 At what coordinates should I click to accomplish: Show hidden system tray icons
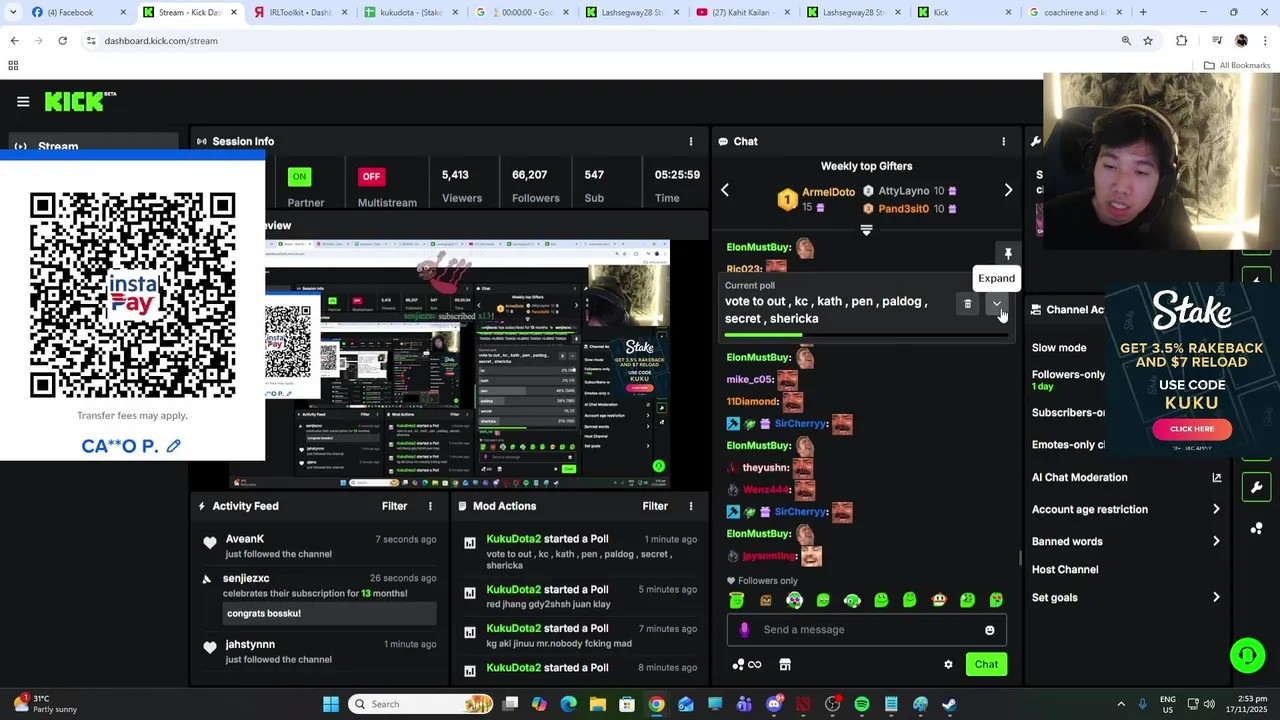[x=1121, y=704]
